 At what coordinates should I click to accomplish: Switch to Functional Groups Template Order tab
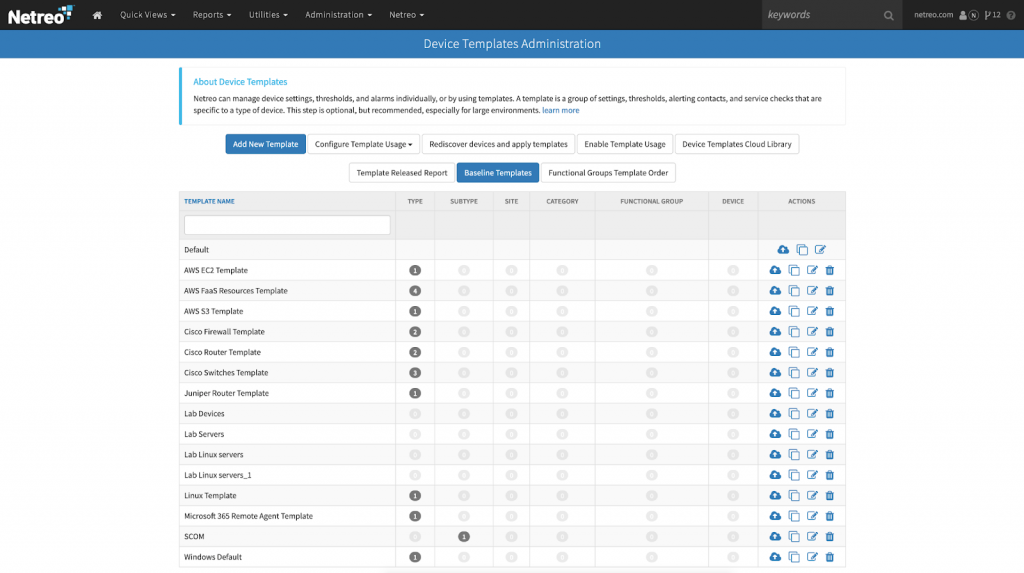pos(608,172)
